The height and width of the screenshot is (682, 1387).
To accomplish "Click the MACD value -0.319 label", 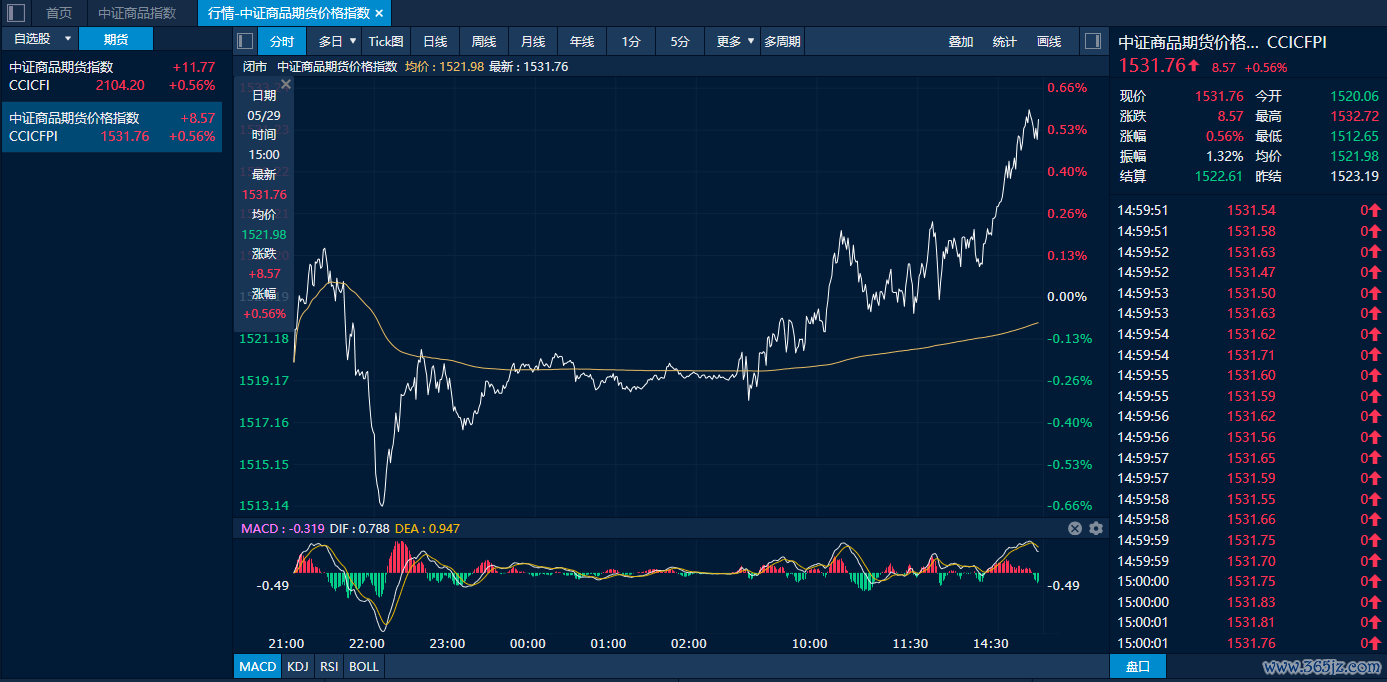I will [x=282, y=528].
